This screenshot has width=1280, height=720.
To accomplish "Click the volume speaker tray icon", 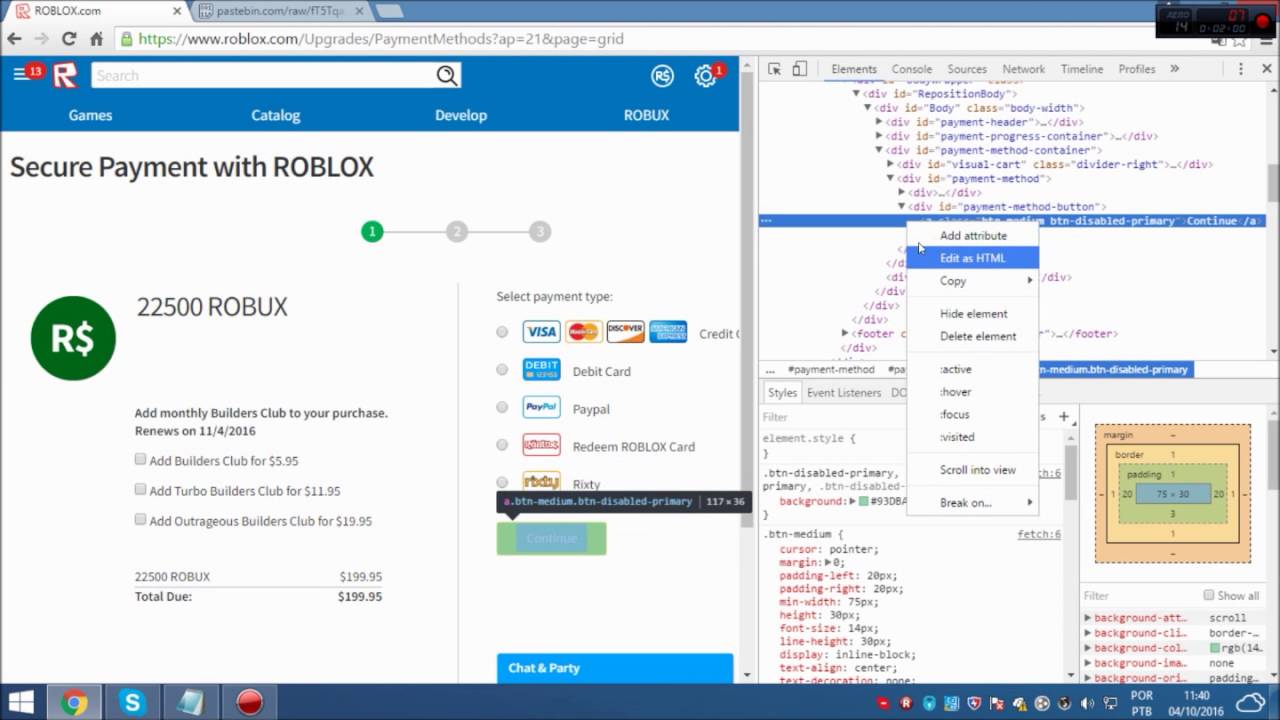I will 1085,703.
